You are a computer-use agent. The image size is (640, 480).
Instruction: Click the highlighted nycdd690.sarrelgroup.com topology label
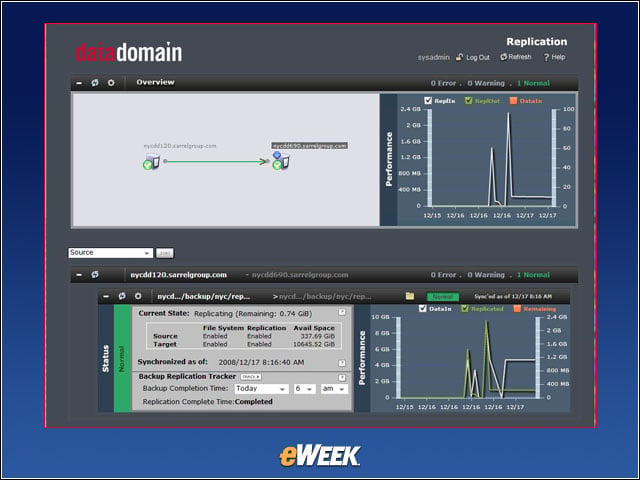pos(310,146)
